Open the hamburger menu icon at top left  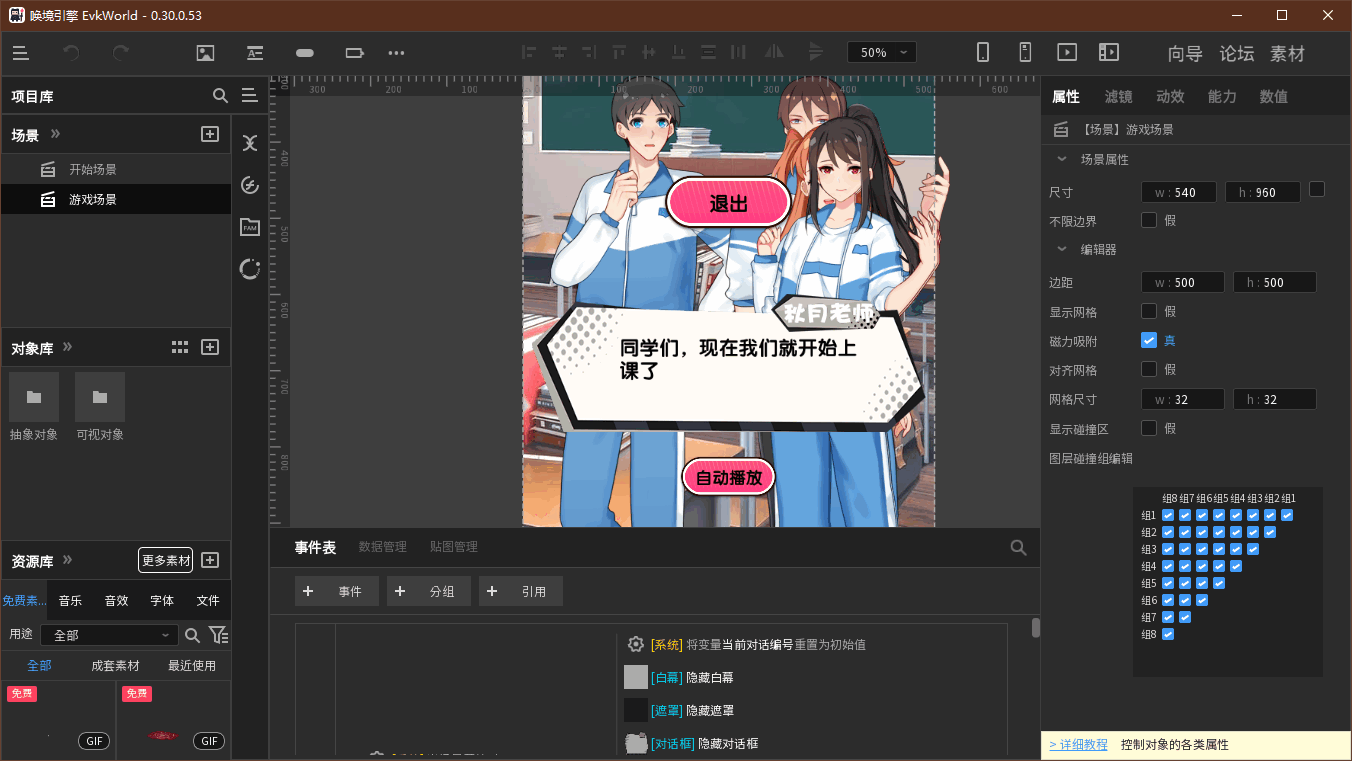(20, 52)
